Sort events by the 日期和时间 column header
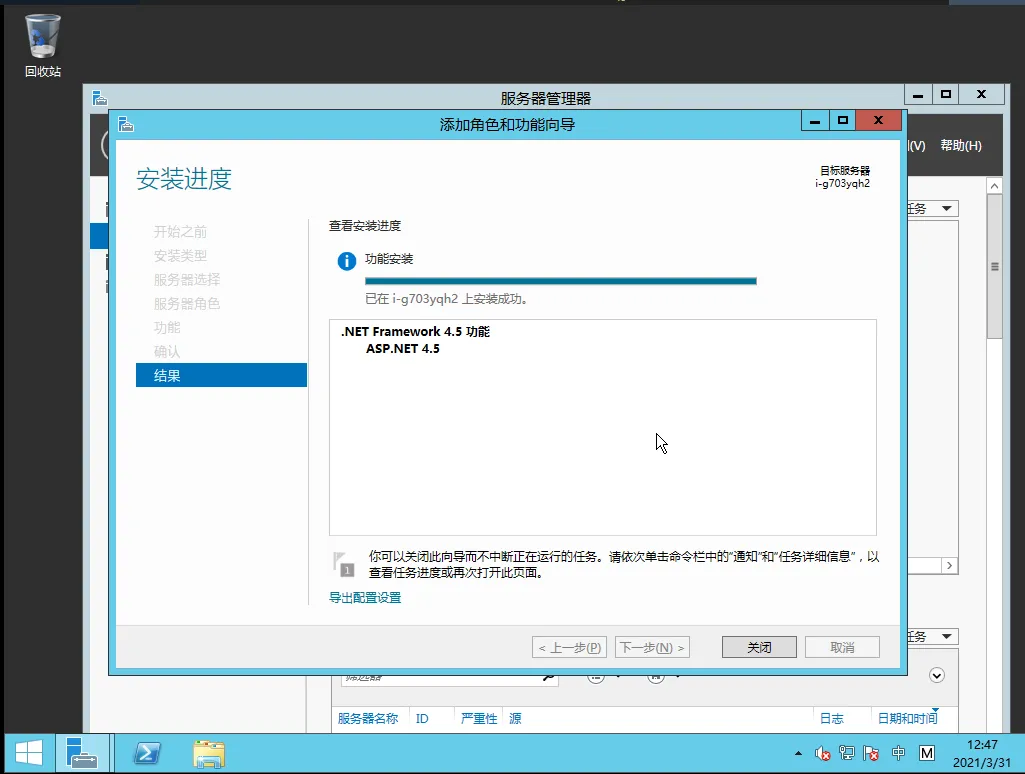This screenshot has width=1025, height=774. click(907, 719)
